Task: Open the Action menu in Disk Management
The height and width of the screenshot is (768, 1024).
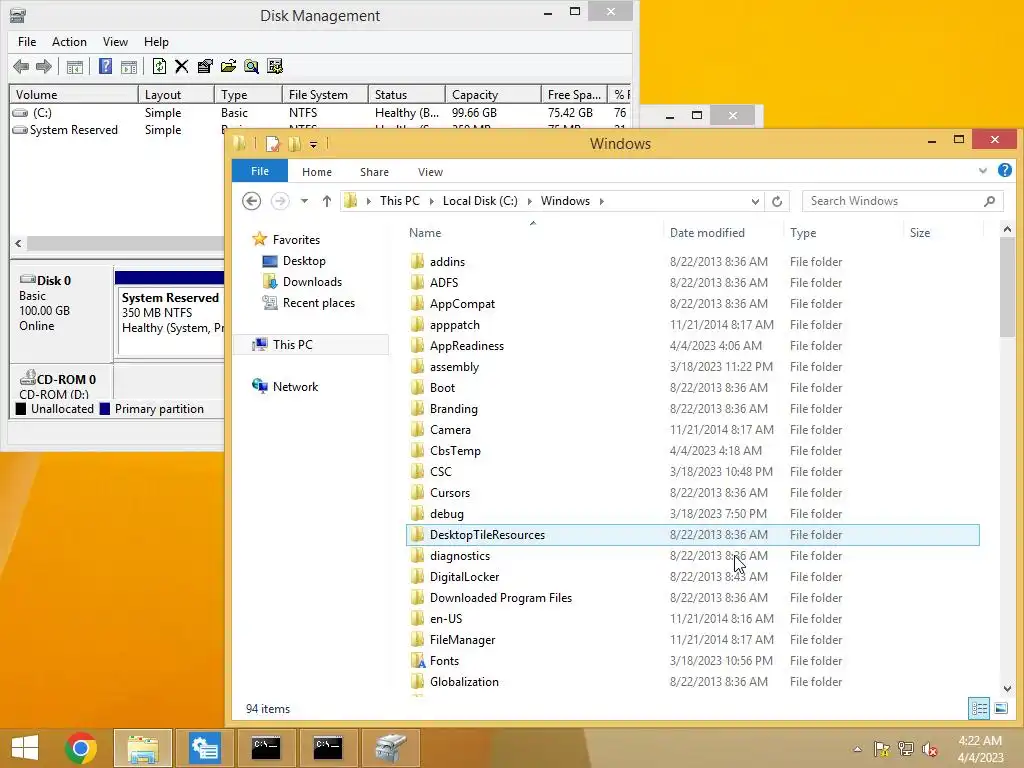Action: coord(69,42)
